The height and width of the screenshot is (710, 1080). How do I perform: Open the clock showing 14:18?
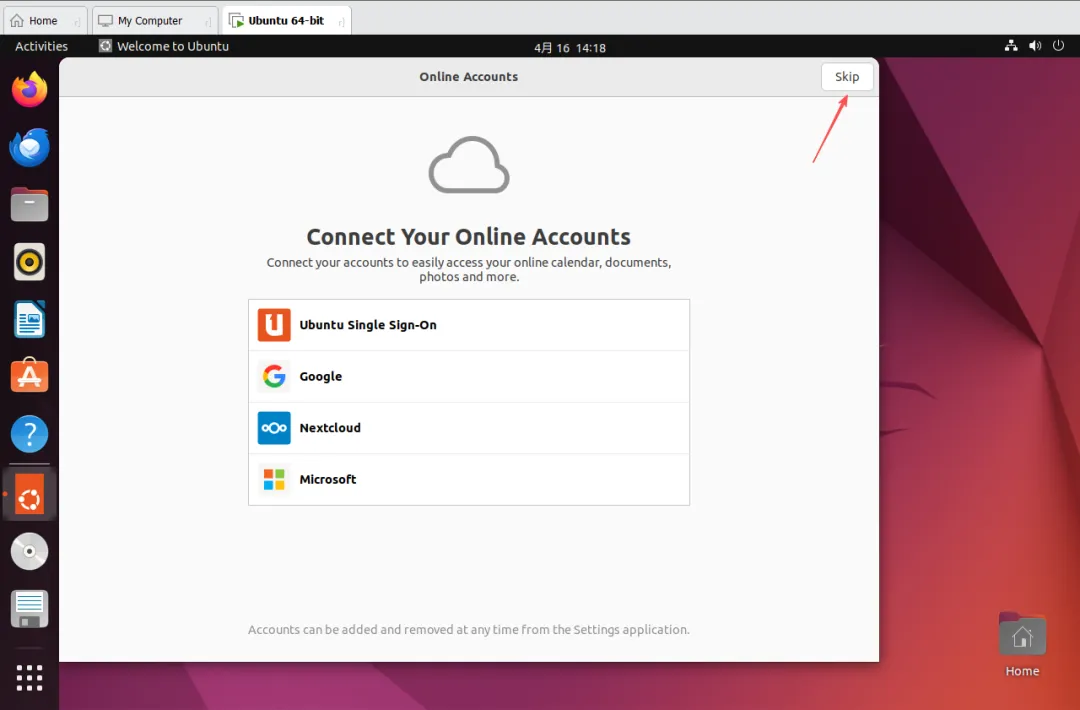point(570,48)
